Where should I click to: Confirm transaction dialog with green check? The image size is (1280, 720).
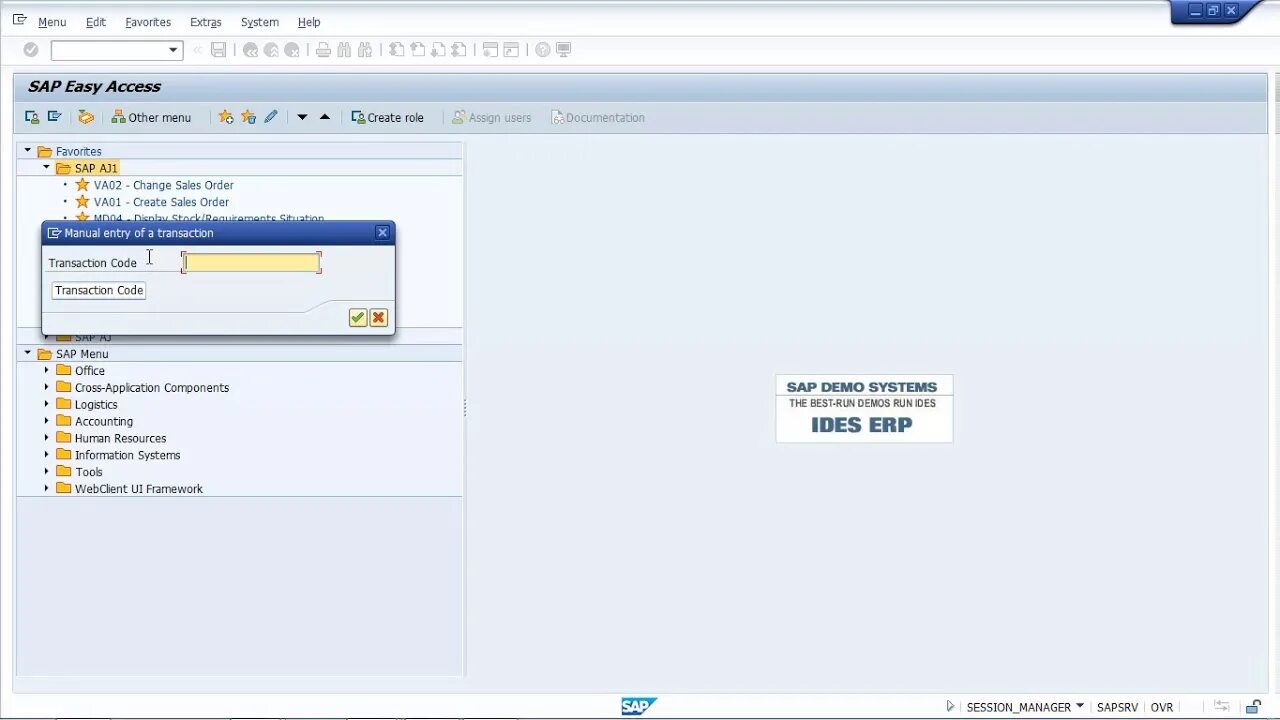tap(357, 317)
